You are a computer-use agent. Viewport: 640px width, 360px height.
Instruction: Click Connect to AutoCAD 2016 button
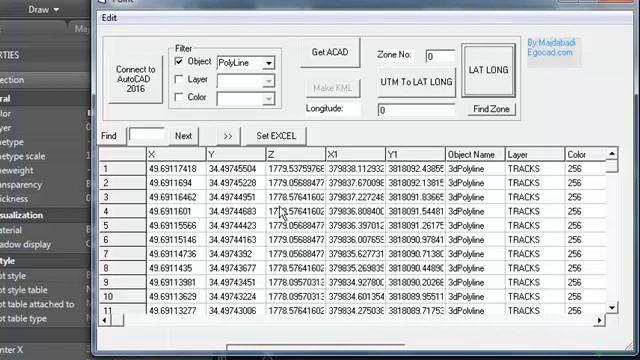136,79
